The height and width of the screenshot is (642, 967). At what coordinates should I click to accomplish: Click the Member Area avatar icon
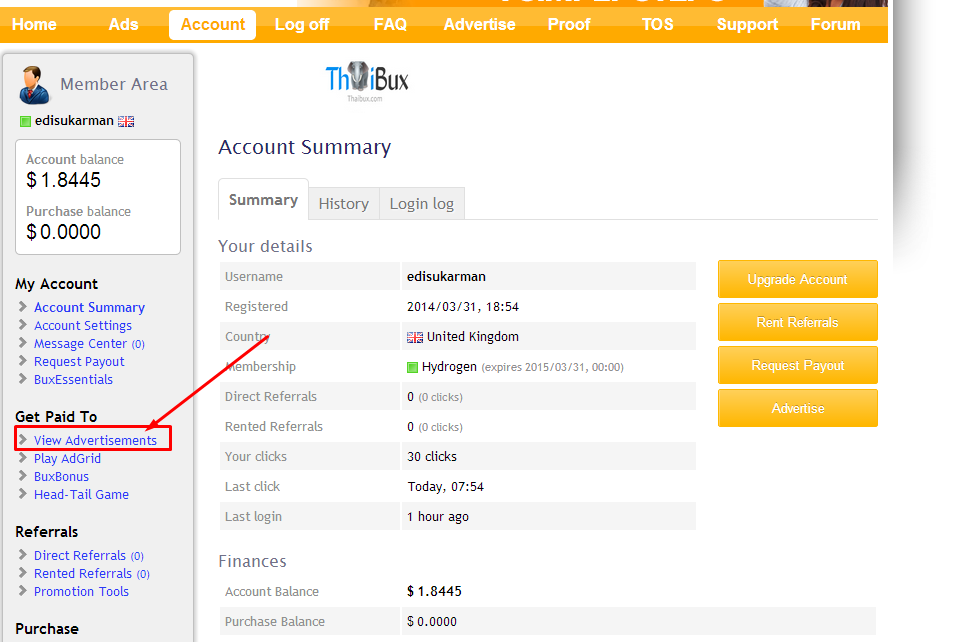click(x=33, y=85)
